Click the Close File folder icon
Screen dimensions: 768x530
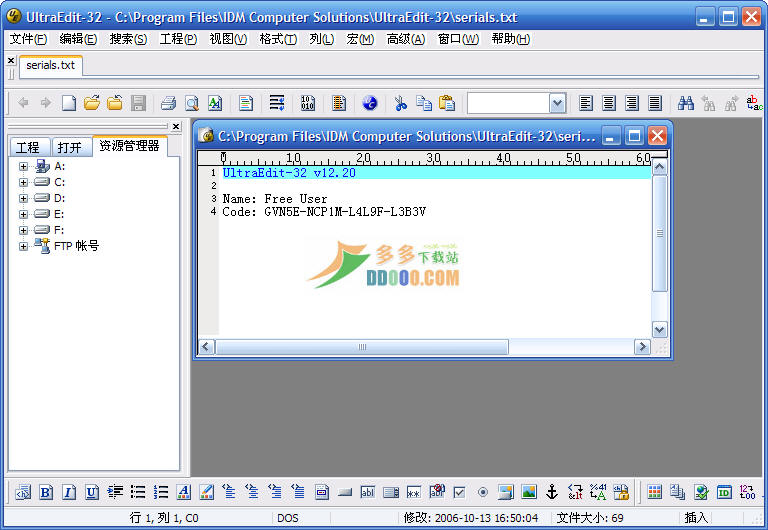(115, 103)
